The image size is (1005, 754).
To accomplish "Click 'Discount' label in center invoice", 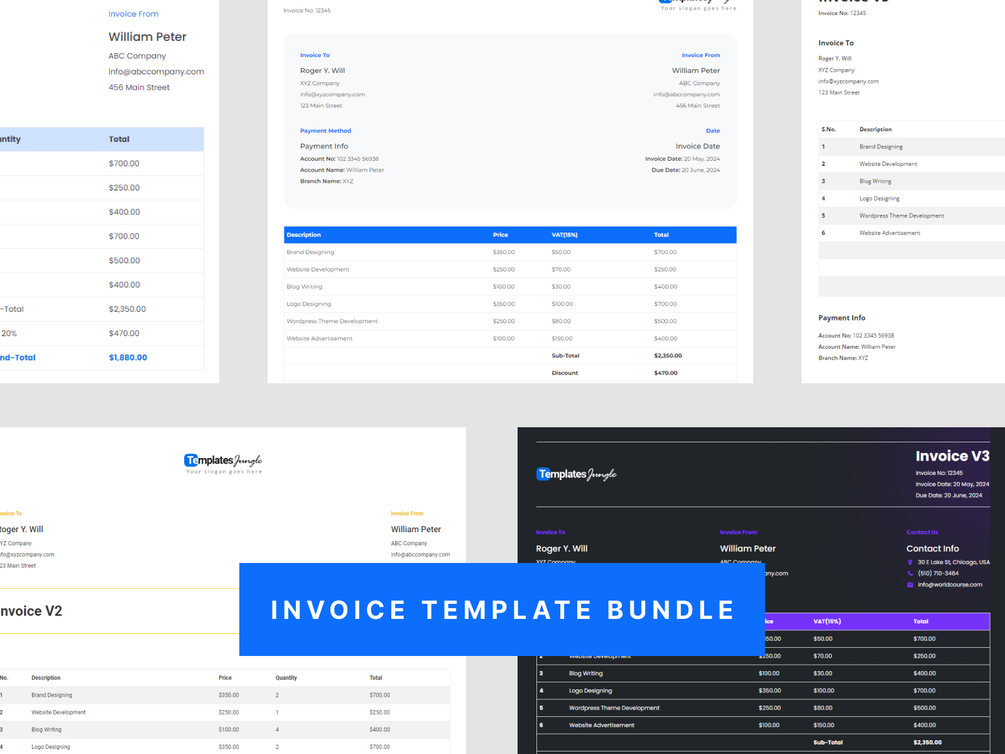I will [565, 373].
